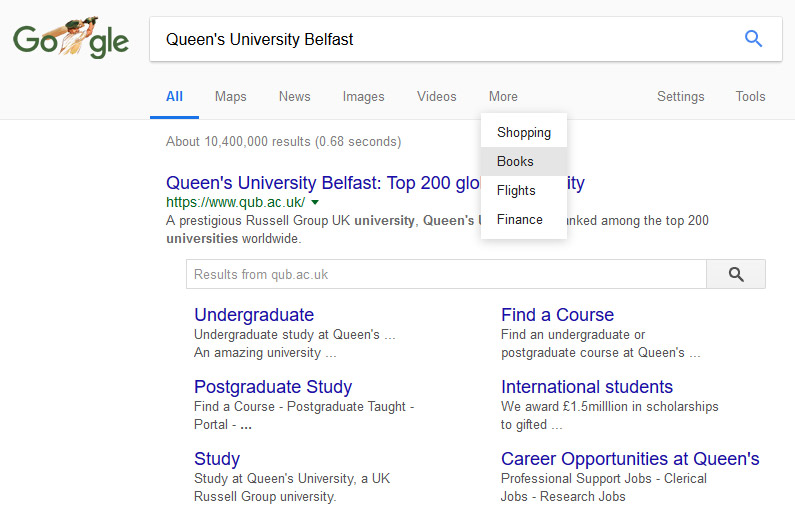Open Settings menu
Viewport: 795px width, 516px height.
coord(680,96)
